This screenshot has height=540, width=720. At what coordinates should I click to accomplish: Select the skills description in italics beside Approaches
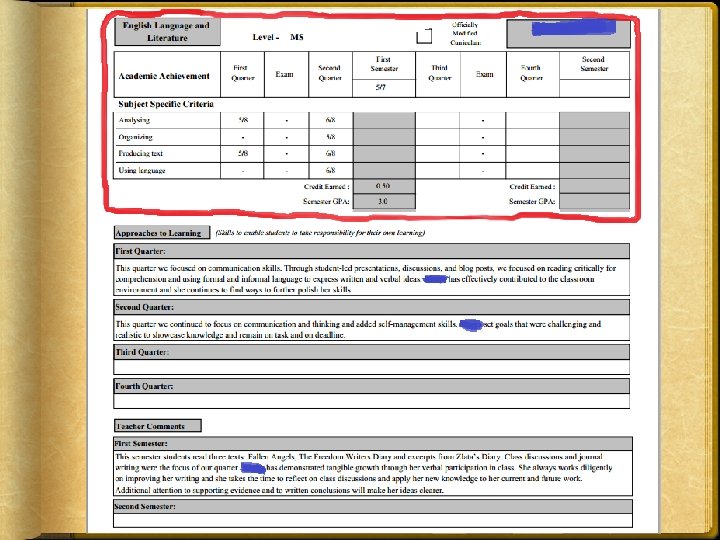point(321,233)
